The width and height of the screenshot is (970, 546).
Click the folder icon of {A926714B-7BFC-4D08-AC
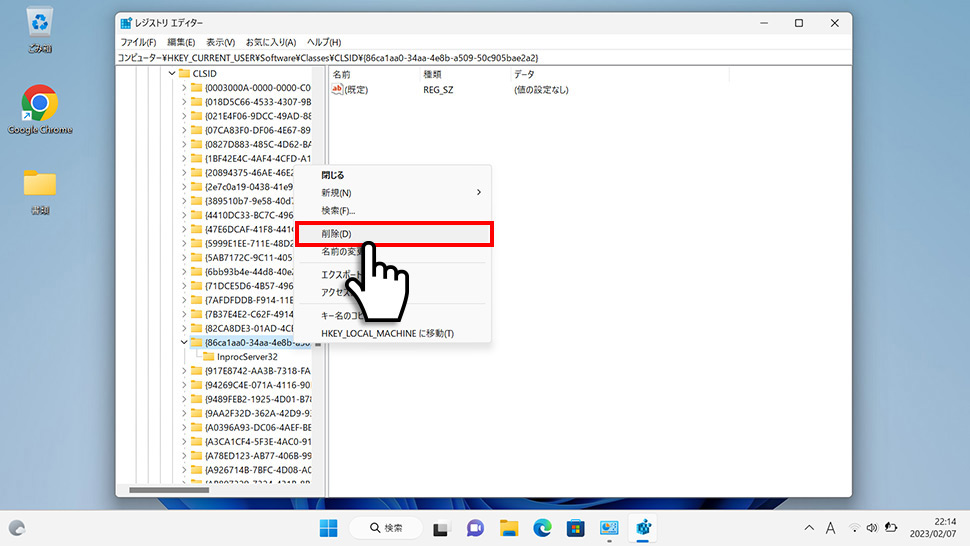point(197,470)
